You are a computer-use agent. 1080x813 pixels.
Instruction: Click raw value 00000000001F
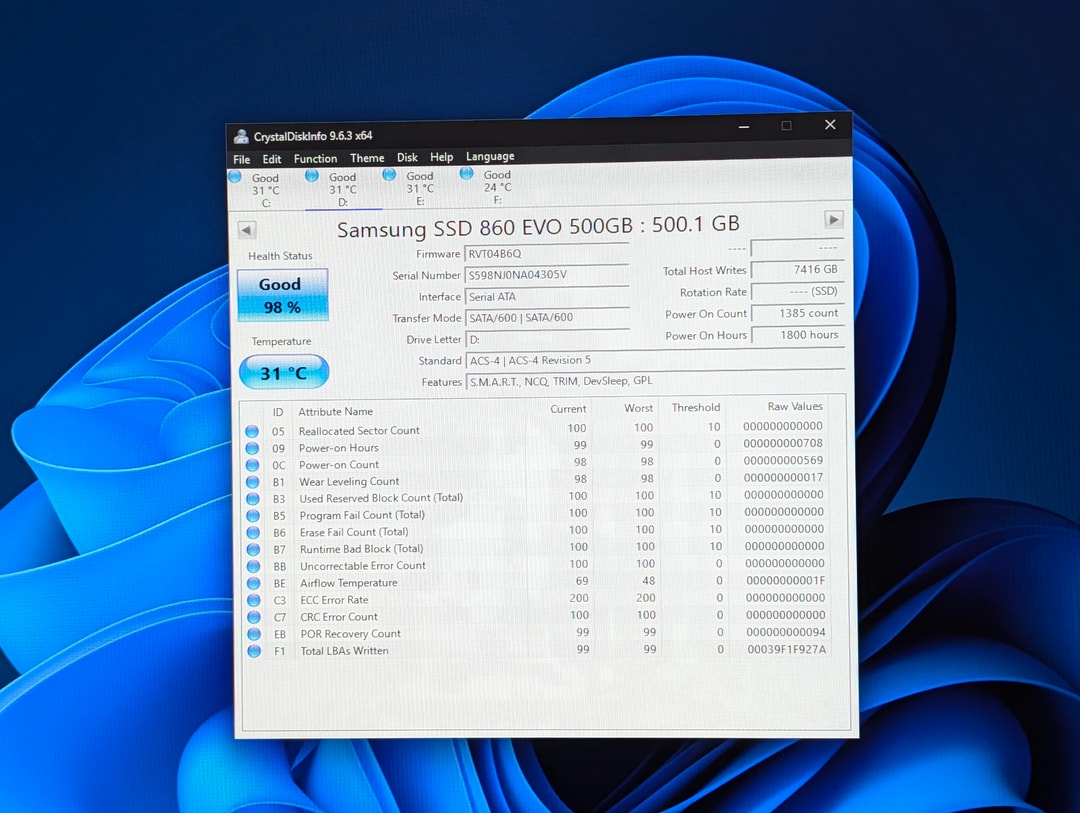click(x=785, y=581)
